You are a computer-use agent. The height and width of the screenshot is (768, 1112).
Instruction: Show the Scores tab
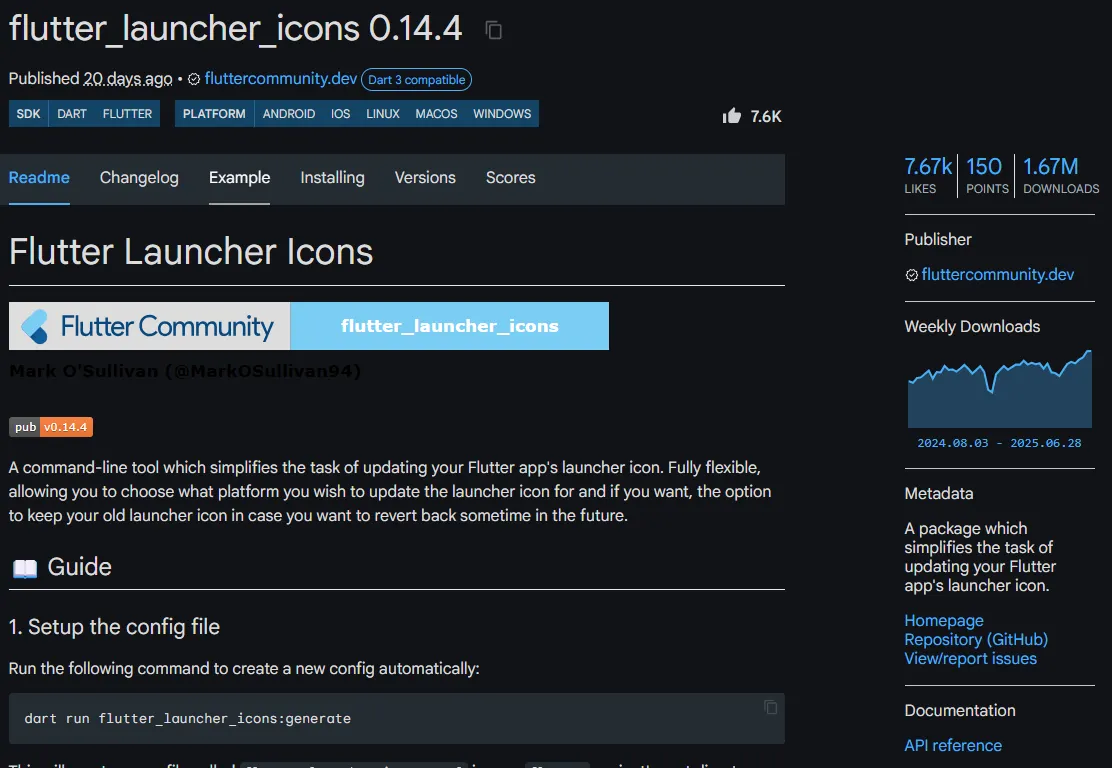click(511, 177)
